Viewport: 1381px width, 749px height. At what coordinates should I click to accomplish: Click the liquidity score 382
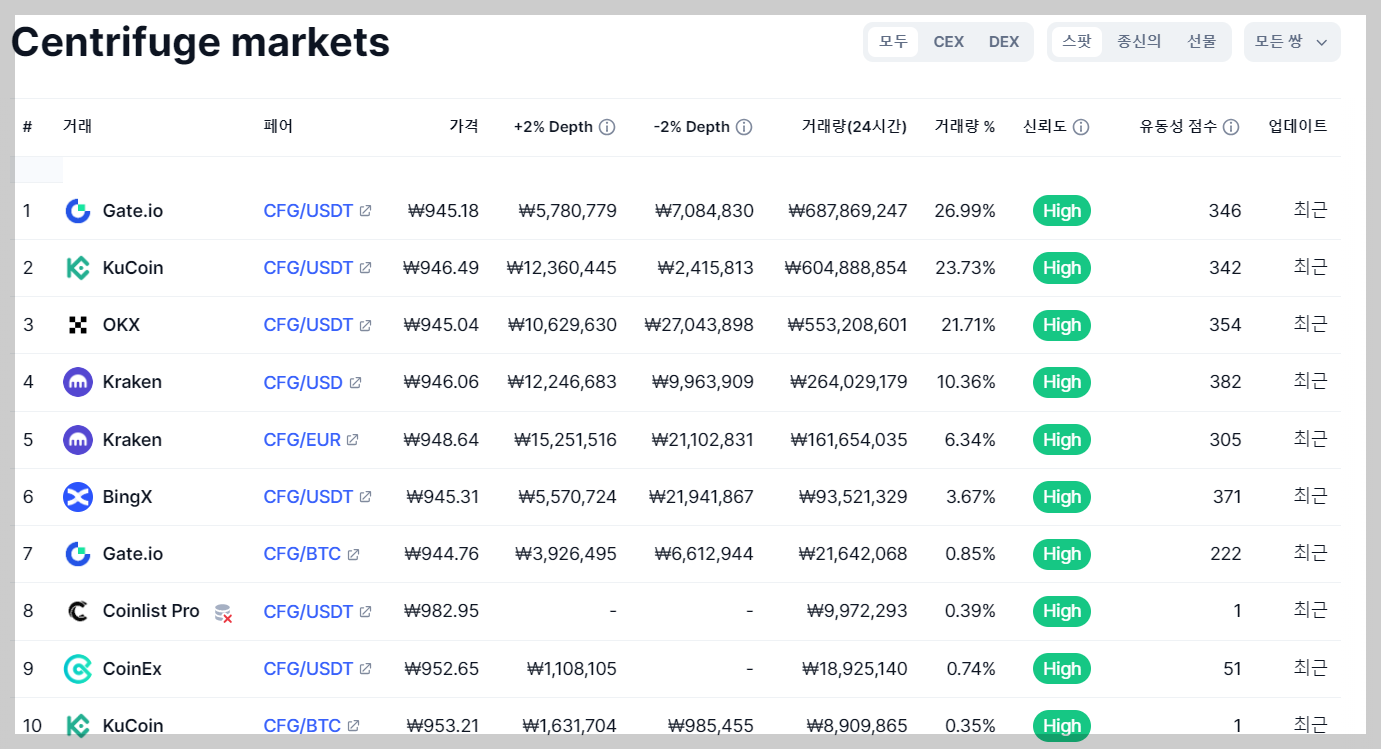[x=1225, y=382]
